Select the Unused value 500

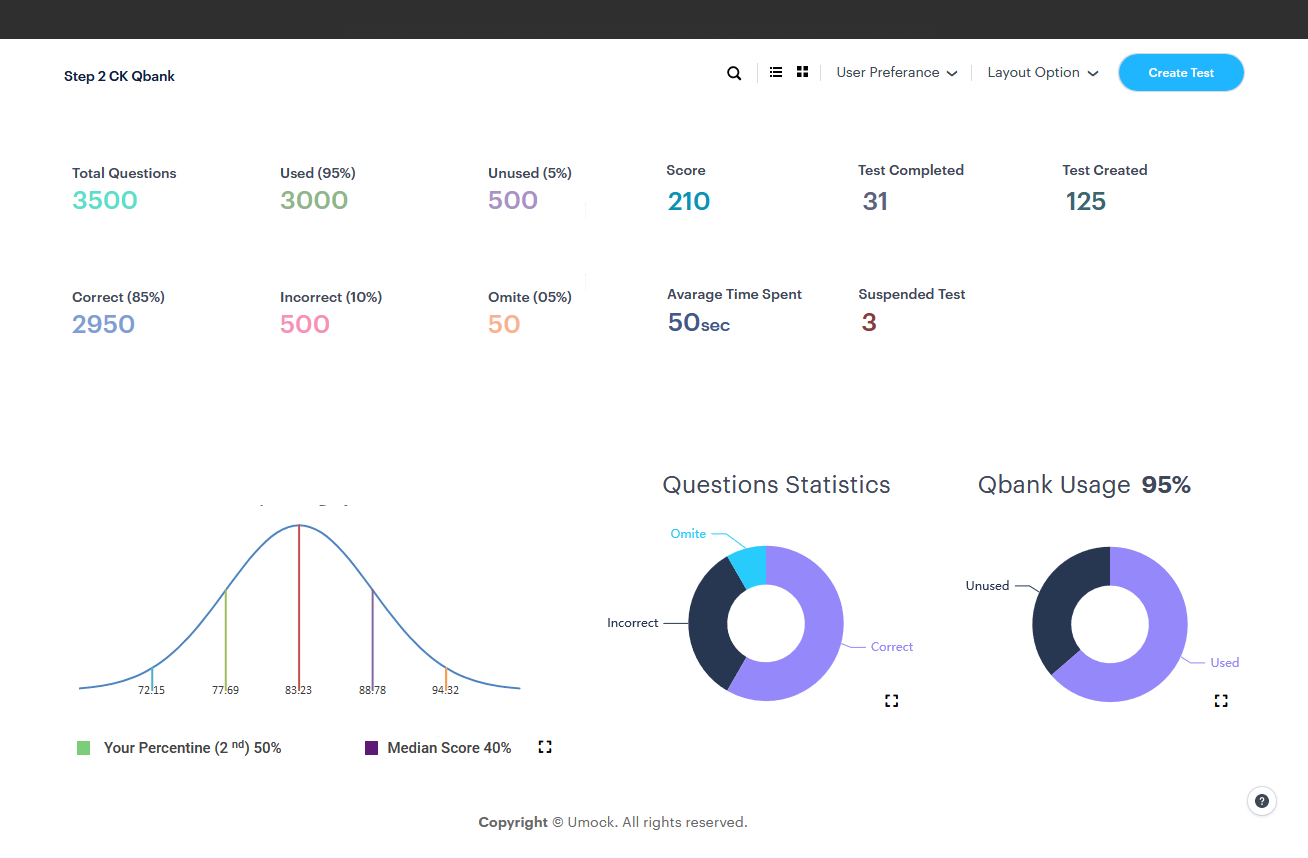pyautogui.click(x=513, y=200)
